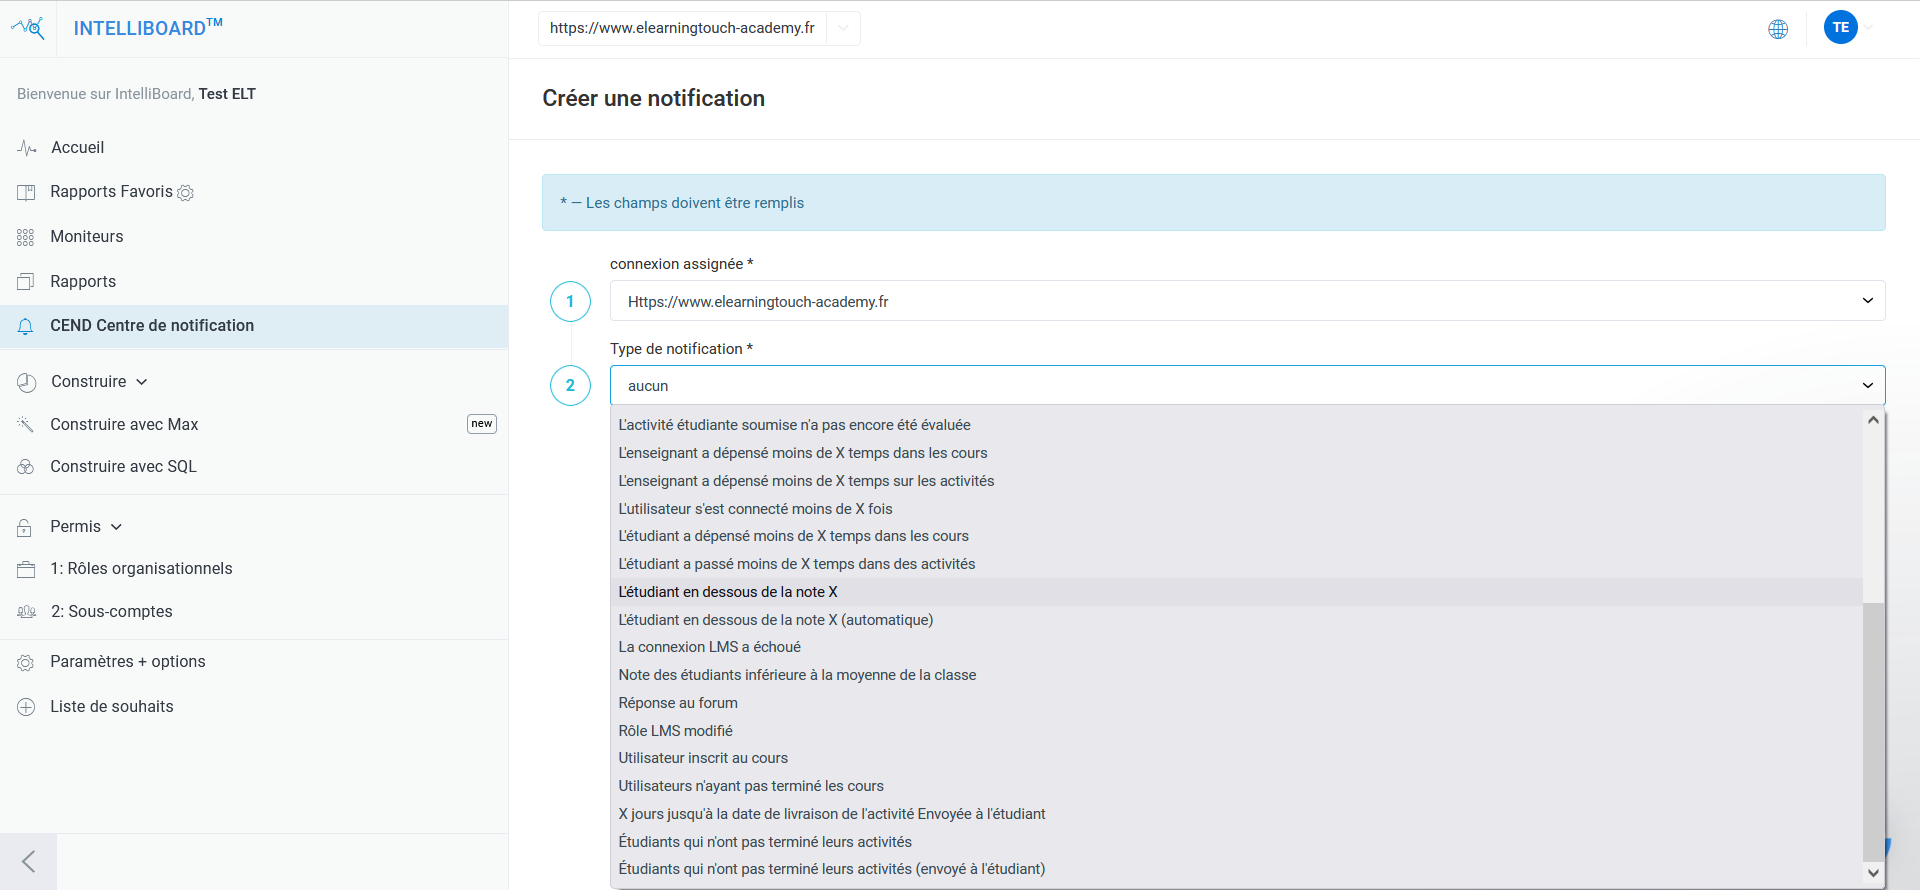The height and width of the screenshot is (890, 1920).
Task: Select 'La connexion LMS a échoué' option
Action: click(x=709, y=647)
